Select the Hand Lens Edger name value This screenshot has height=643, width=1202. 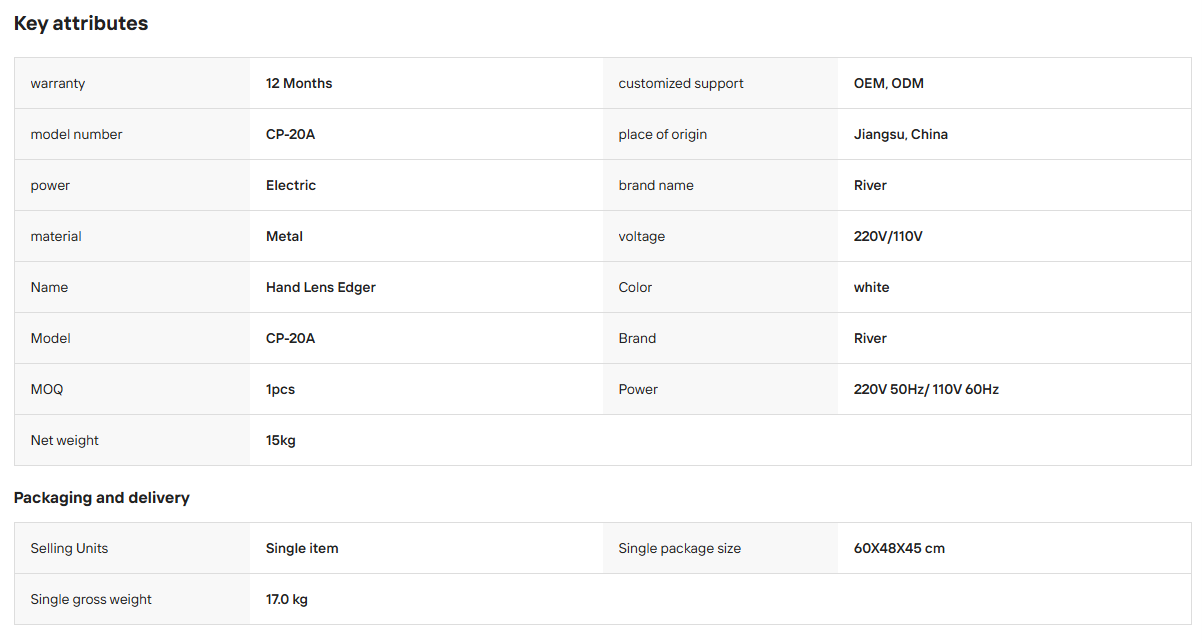pyautogui.click(x=321, y=287)
